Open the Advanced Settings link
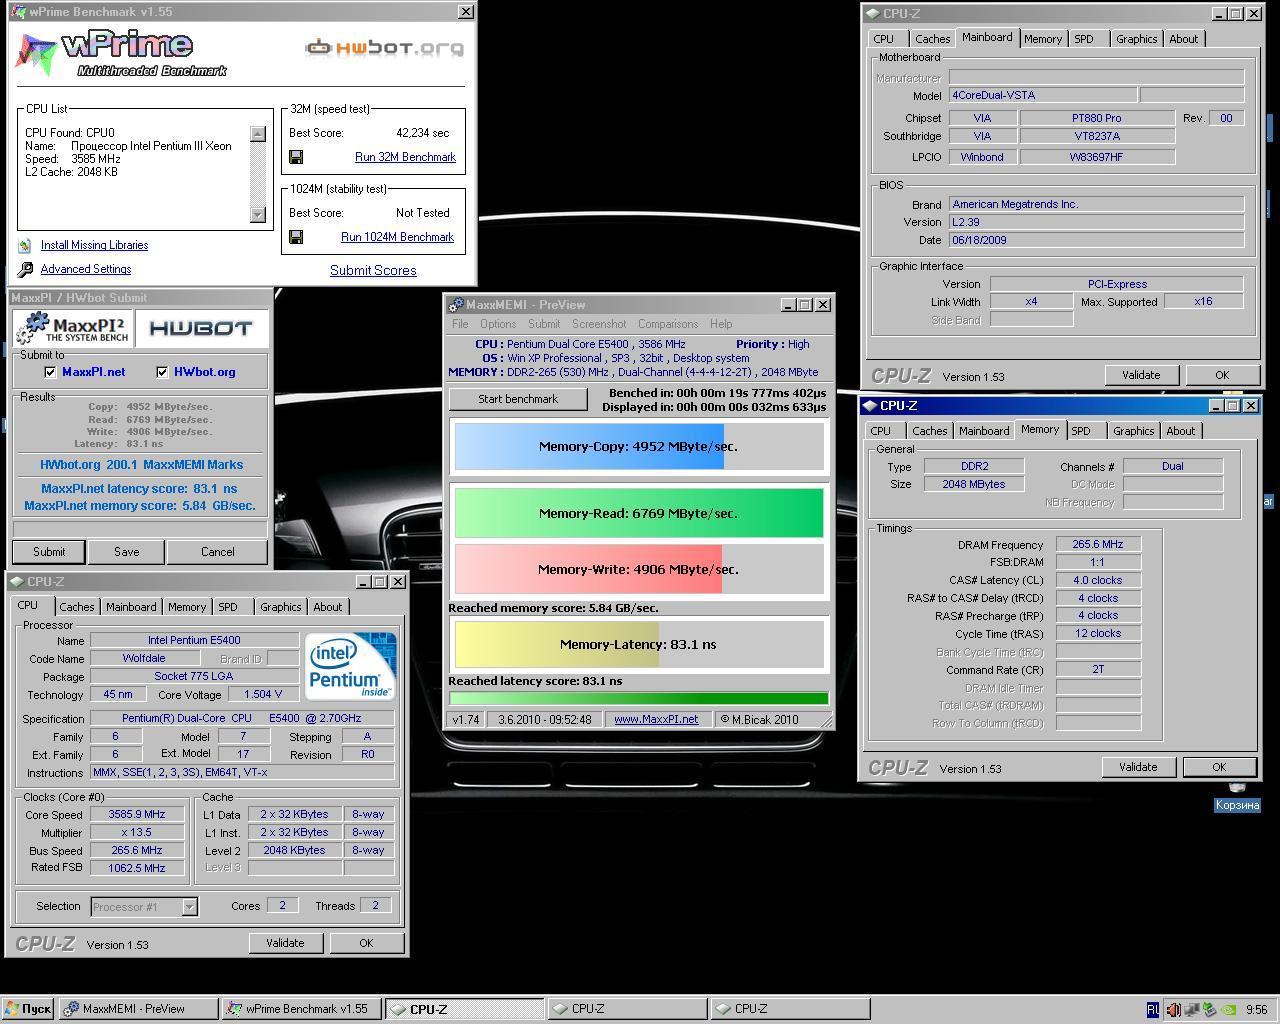The image size is (1280, 1024). 86,269
